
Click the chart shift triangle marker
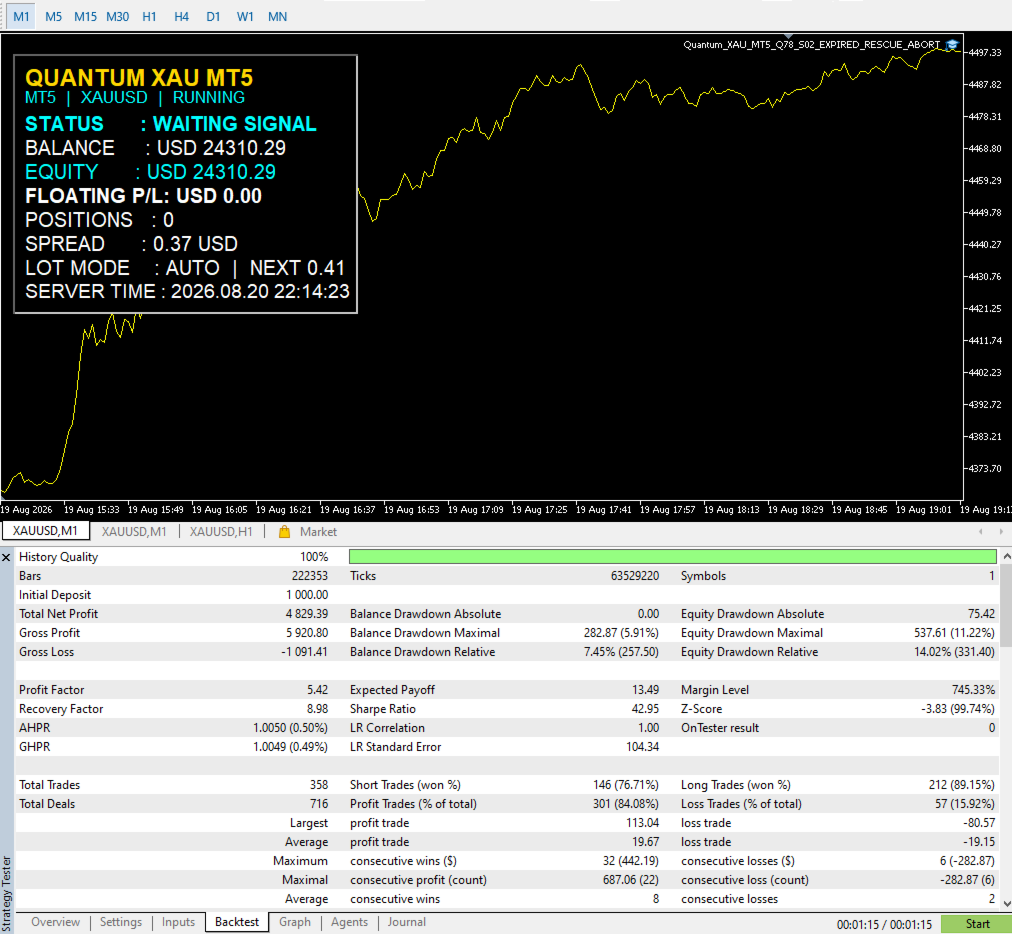coord(788,36)
